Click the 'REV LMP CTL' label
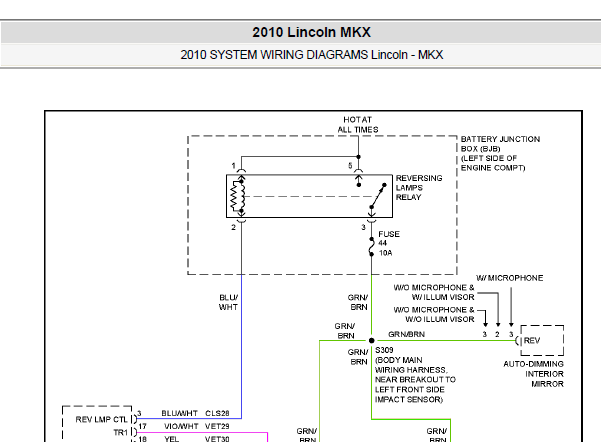 101,419
